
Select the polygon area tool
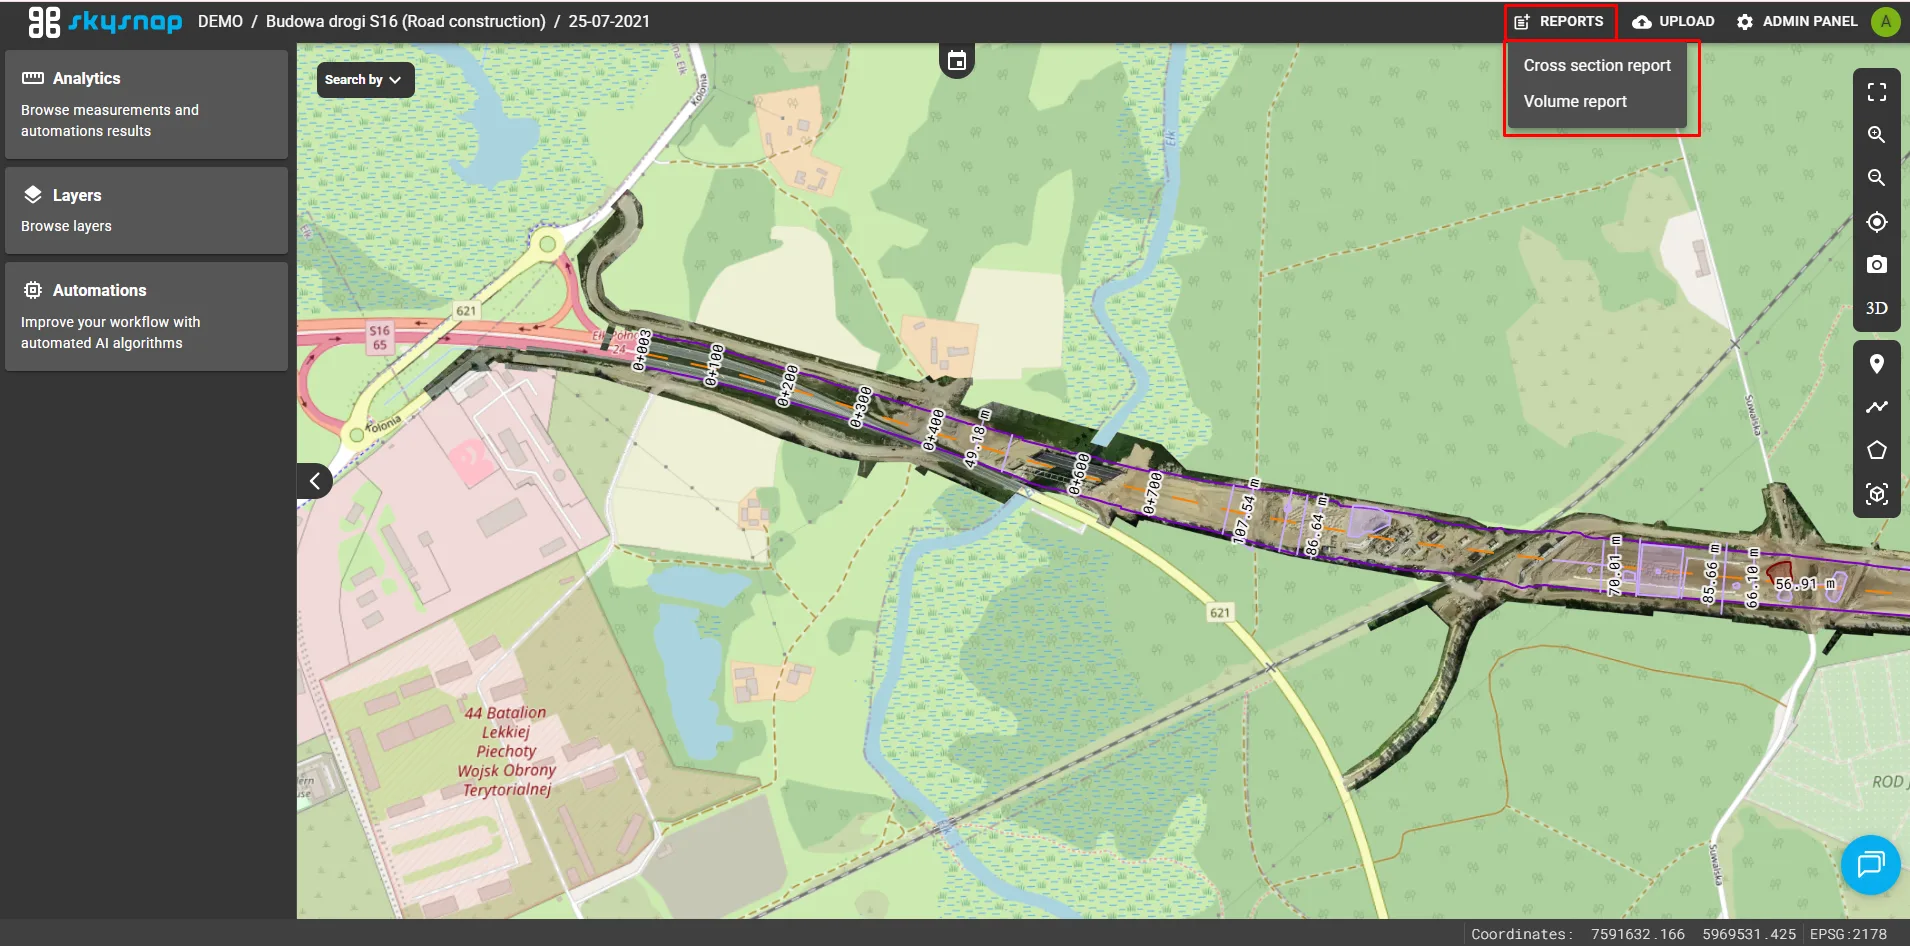[x=1876, y=450]
